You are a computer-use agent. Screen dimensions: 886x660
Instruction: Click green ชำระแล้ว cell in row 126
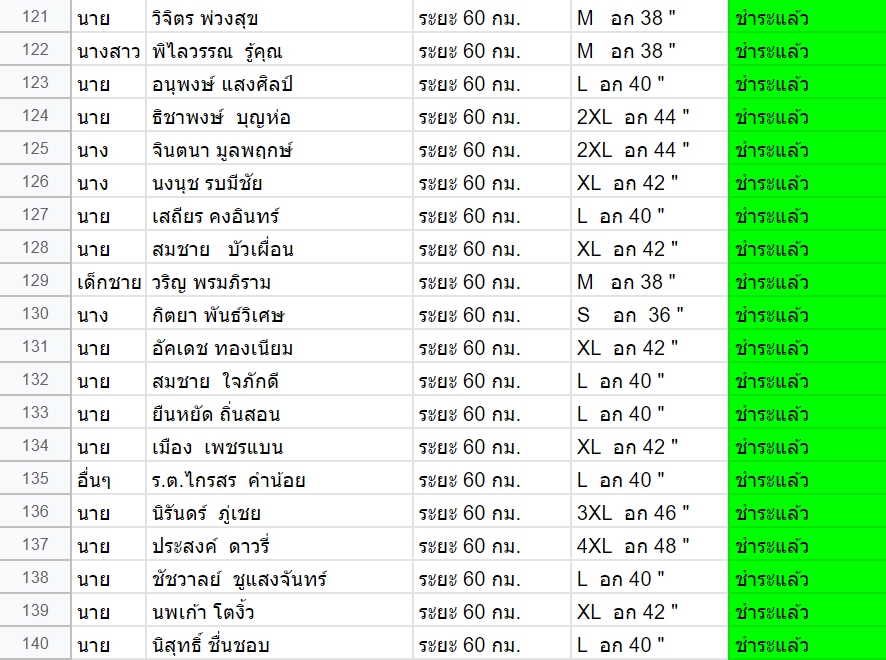[807, 181]
